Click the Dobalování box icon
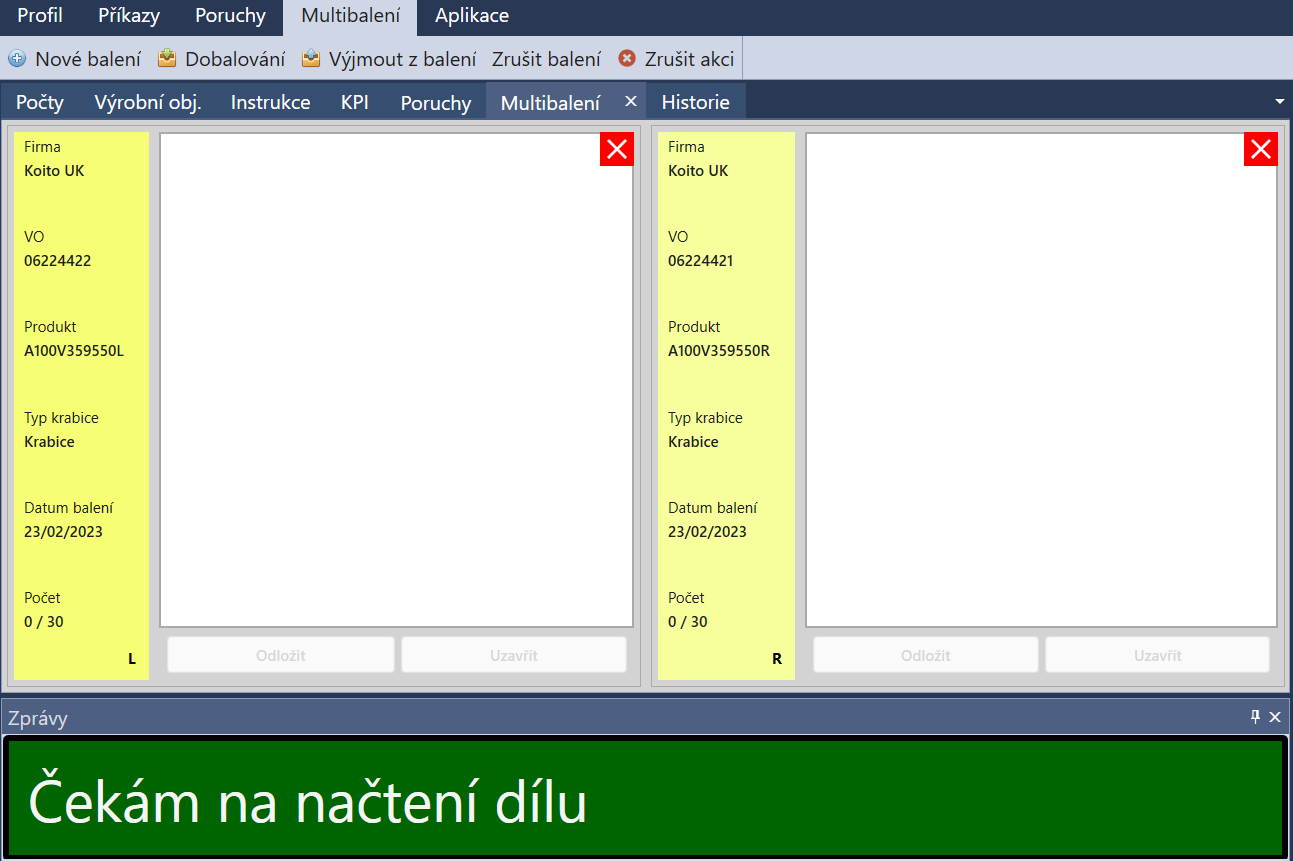 [167, 59]
